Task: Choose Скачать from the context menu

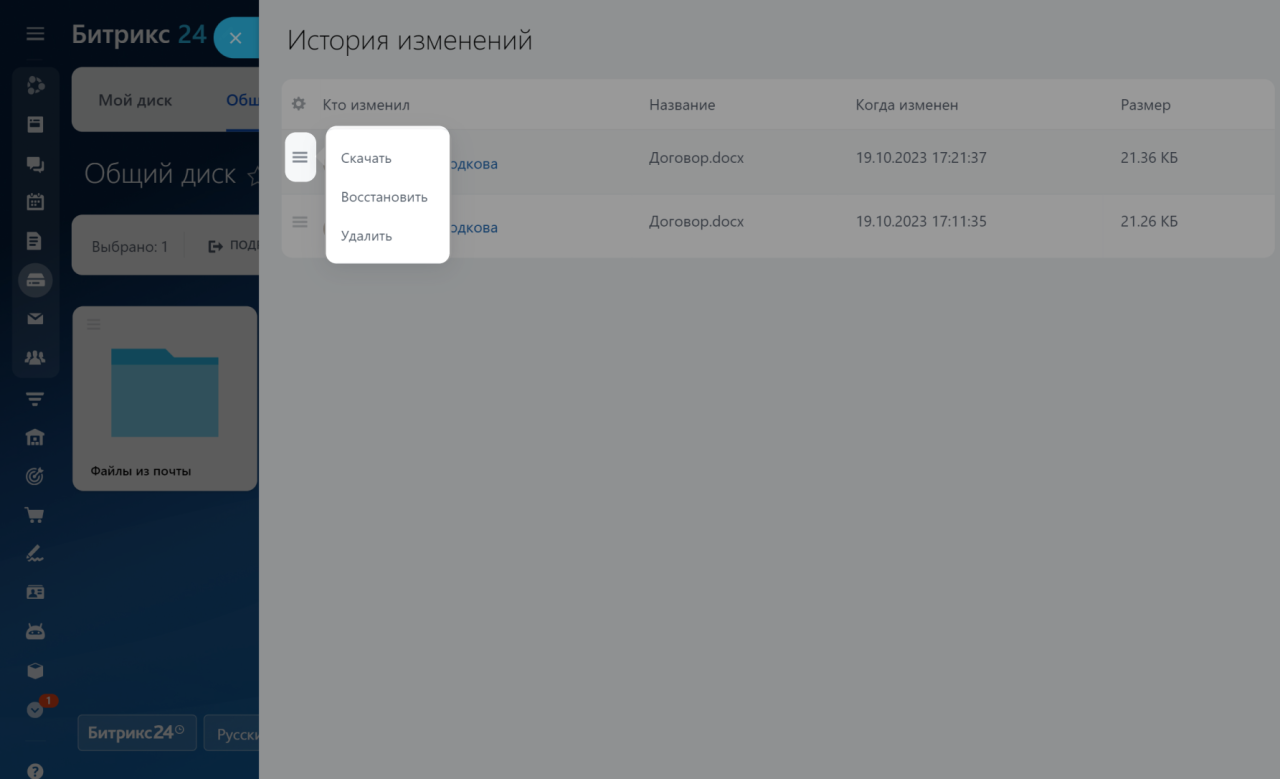Action: coord(366,158)
